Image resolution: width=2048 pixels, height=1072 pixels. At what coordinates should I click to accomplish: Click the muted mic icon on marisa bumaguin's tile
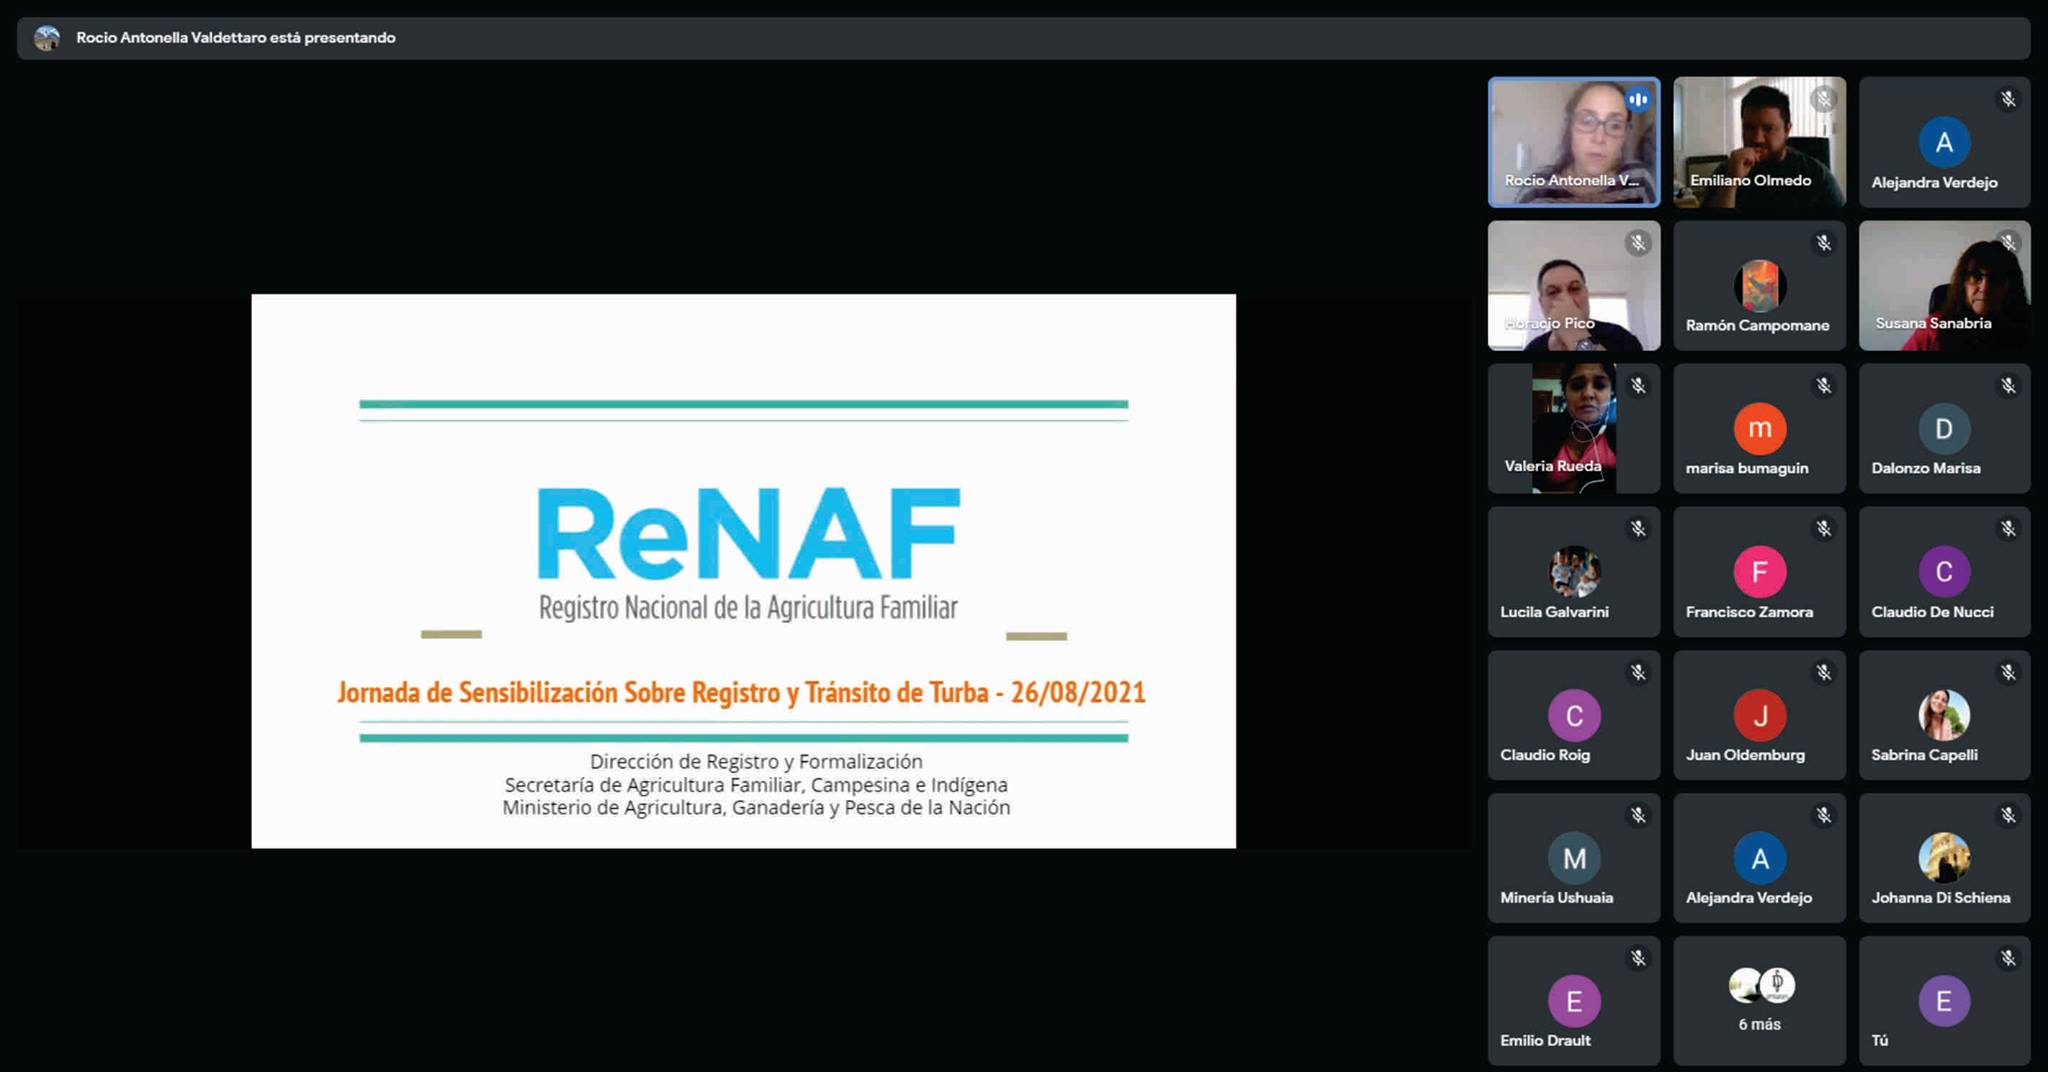tap(1824, 386)
